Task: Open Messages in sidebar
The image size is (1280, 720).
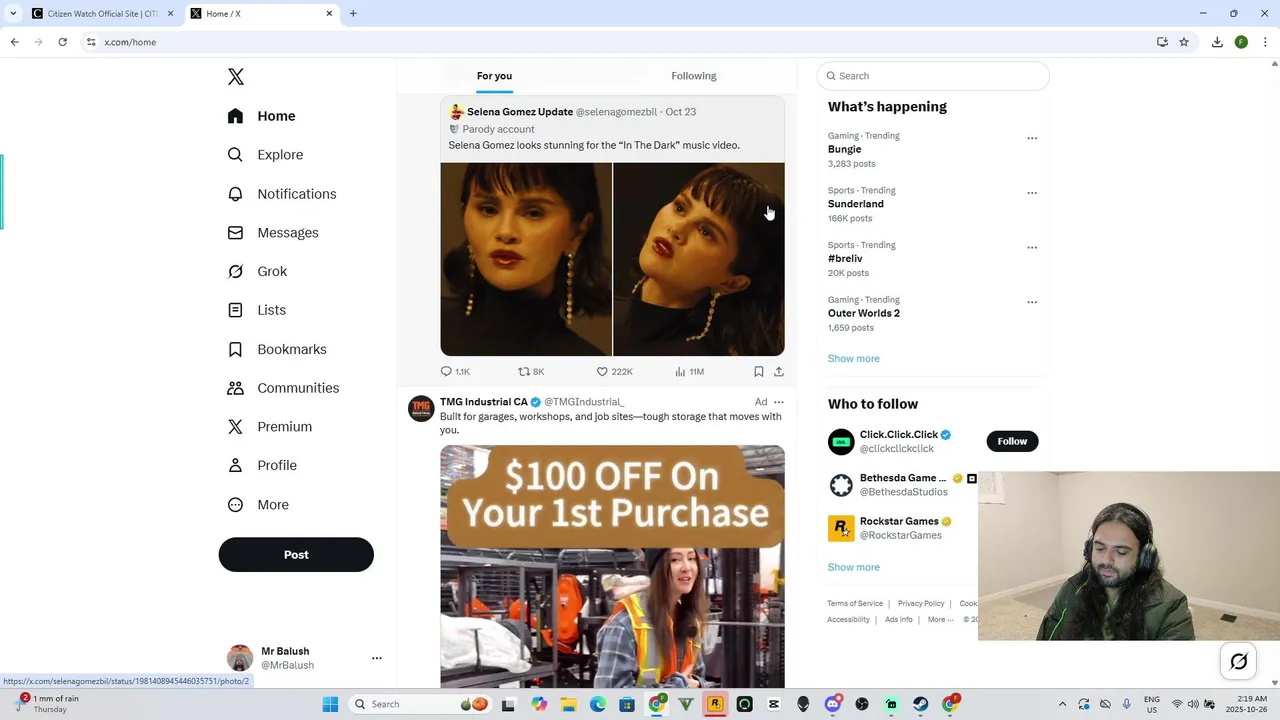Action: coord(273,233)
